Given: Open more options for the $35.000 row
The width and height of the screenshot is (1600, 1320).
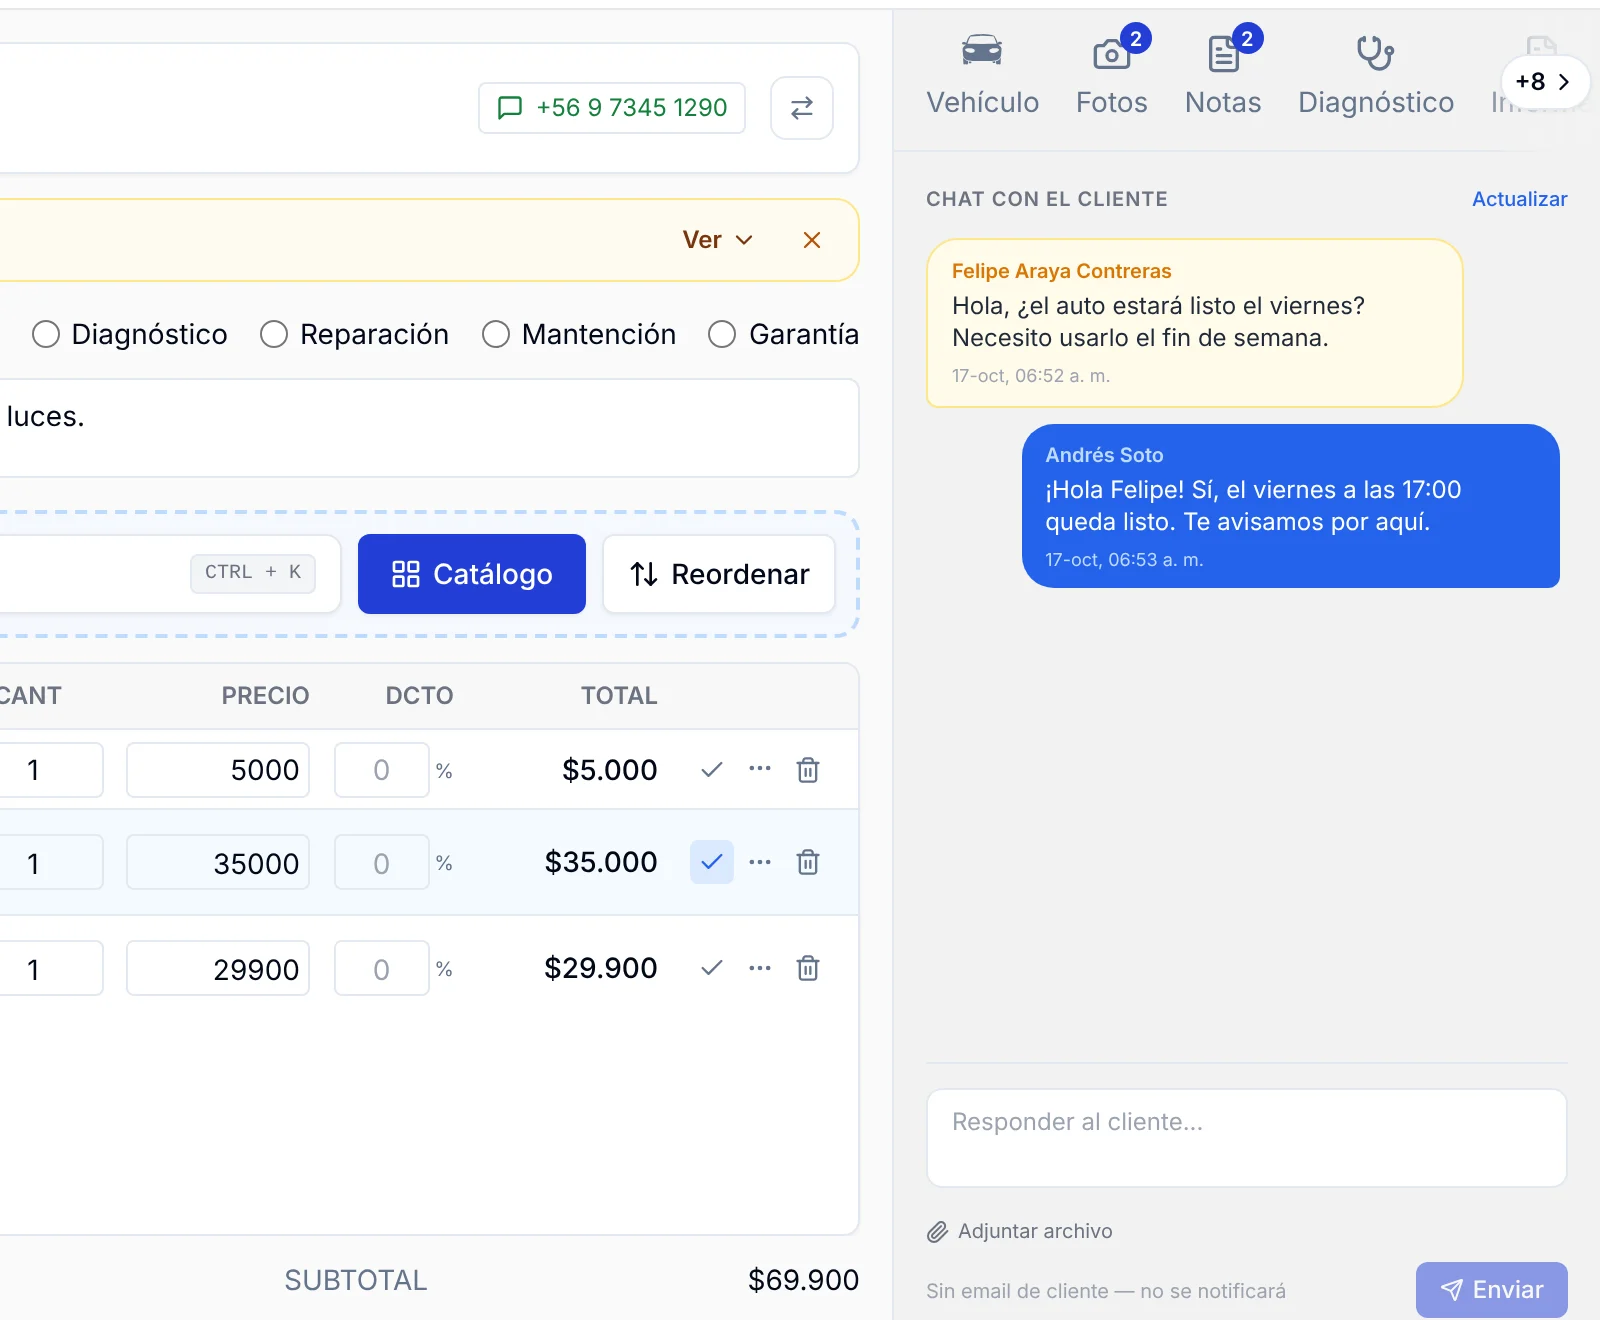Looking at the screenshot, I should coord(760,862).
